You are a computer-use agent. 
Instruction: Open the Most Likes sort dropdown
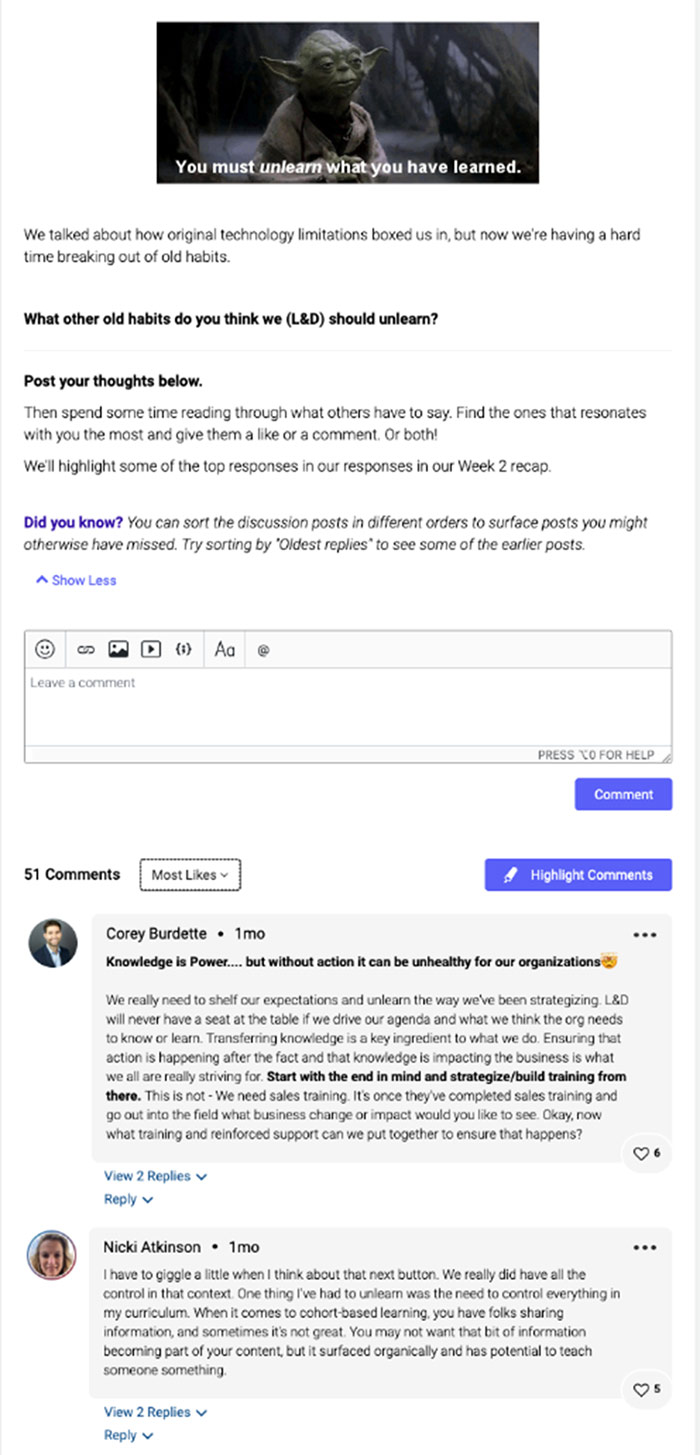click(190, 875)
